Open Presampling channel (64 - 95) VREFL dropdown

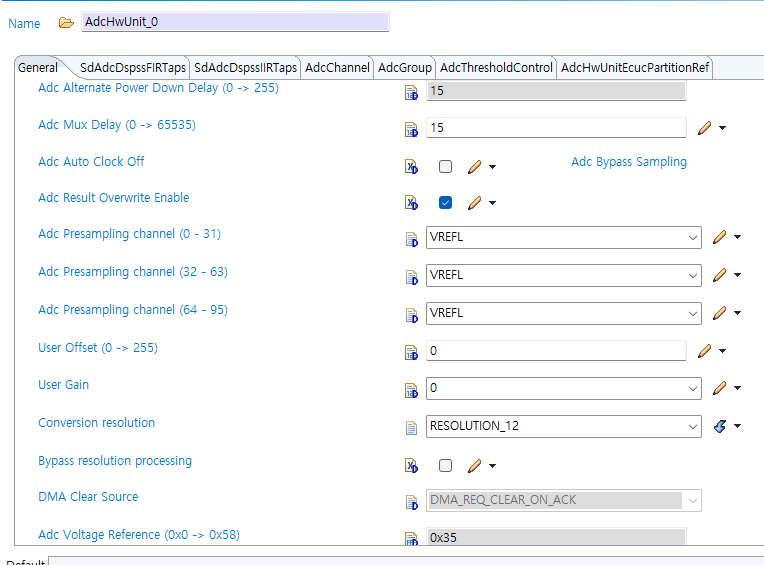click(692, 314)
